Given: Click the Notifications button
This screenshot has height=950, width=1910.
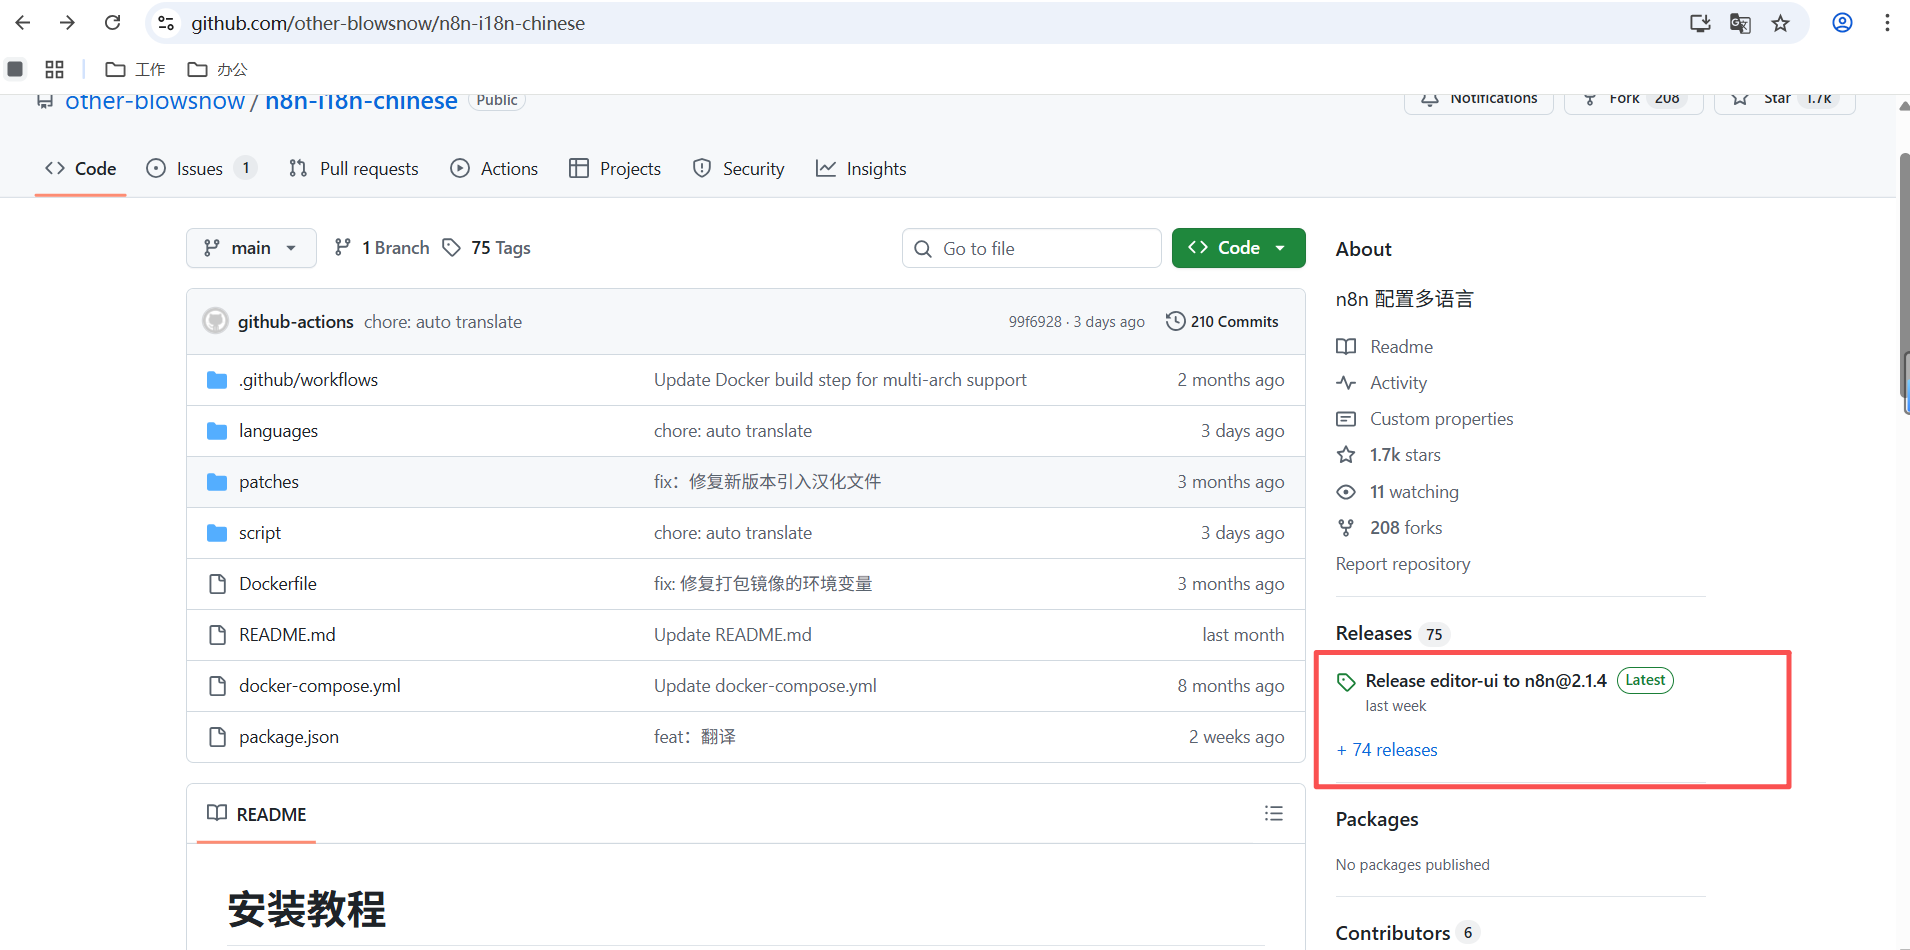Looking at the screenshot, I should click(1478, 100).
